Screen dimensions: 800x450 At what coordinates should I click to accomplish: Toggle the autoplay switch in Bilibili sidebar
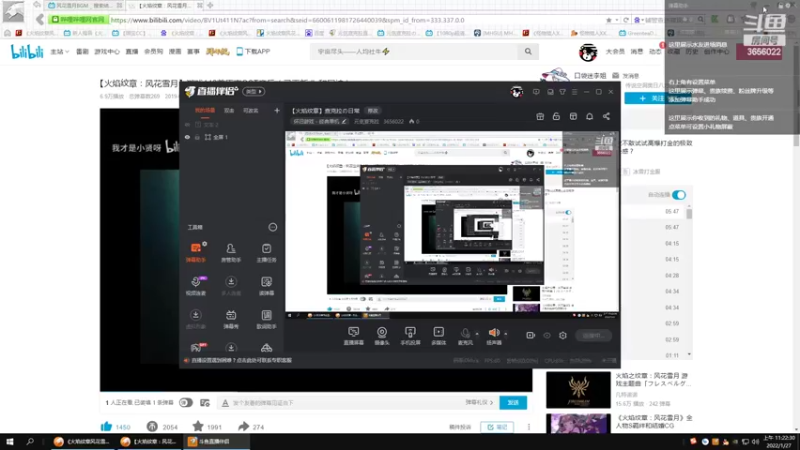[x=679, y=195]
